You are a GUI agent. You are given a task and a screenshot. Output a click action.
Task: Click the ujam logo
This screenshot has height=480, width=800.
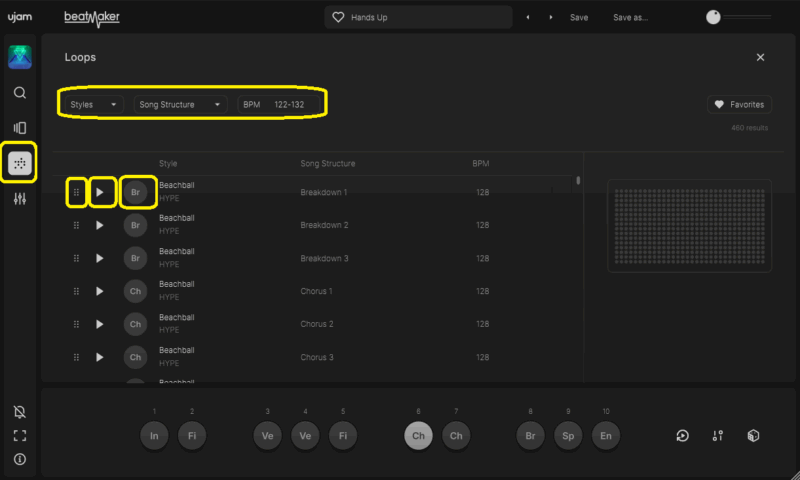(x=20, y=17)
